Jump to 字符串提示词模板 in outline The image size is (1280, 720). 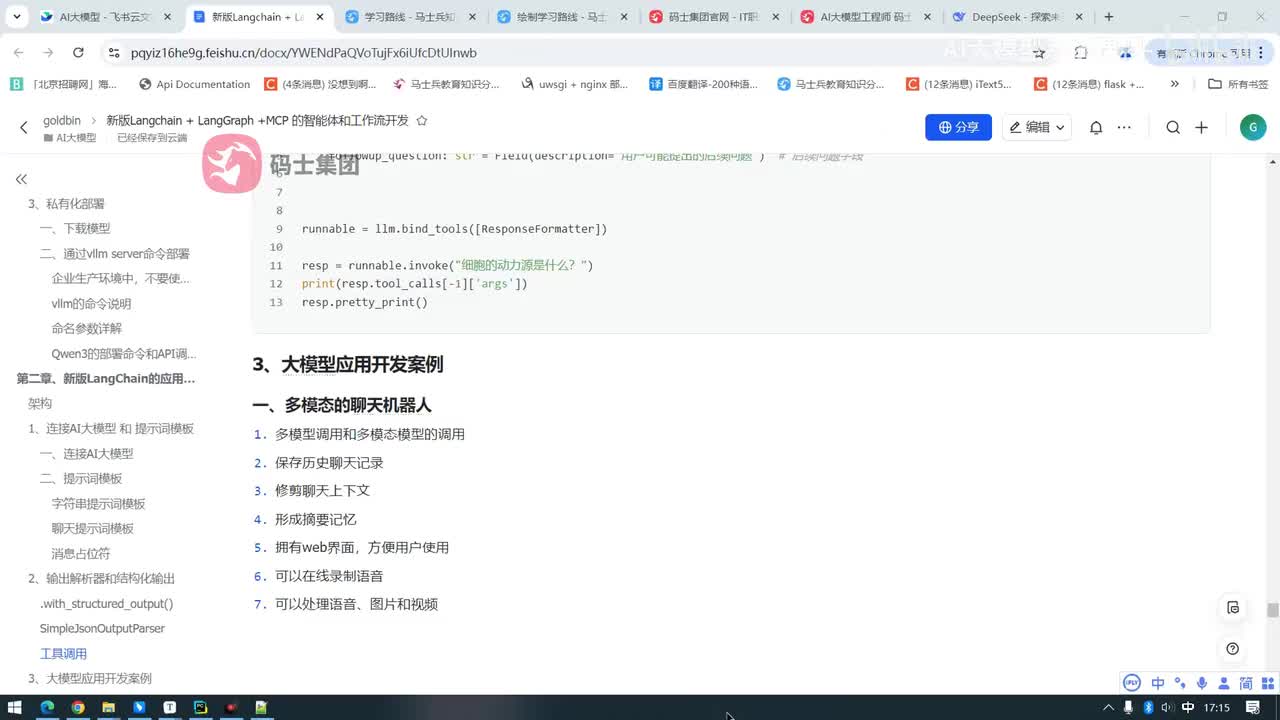click(99, 503)
